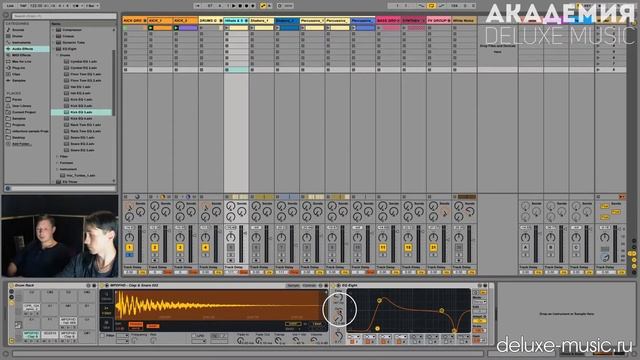Viewport: 640px width, 360px height.
Task: Fold the DRUMS G group track
Action: pyautogui.click(x=221, y=20)
